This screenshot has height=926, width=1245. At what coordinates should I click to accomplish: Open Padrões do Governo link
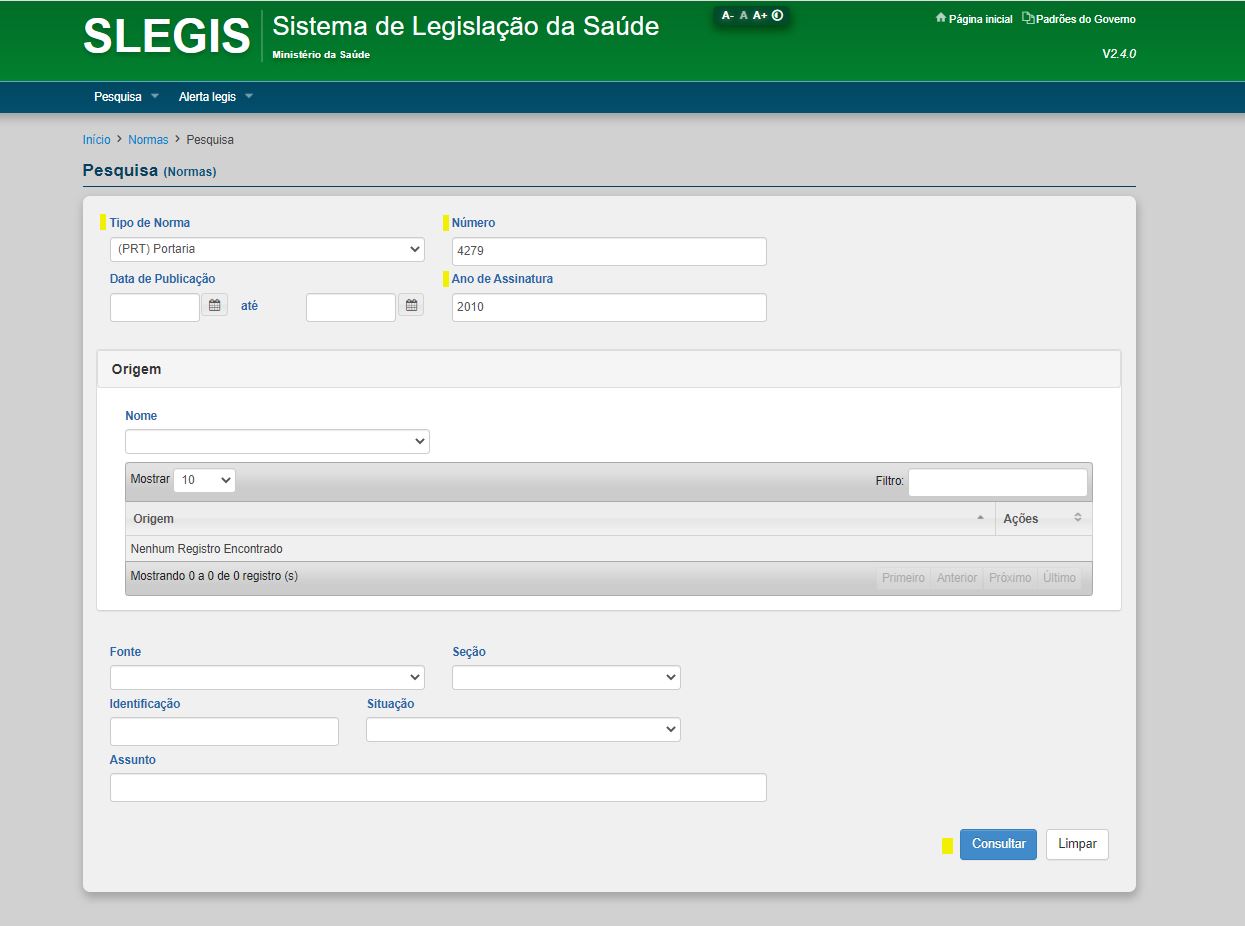(x=1079, y=19)
